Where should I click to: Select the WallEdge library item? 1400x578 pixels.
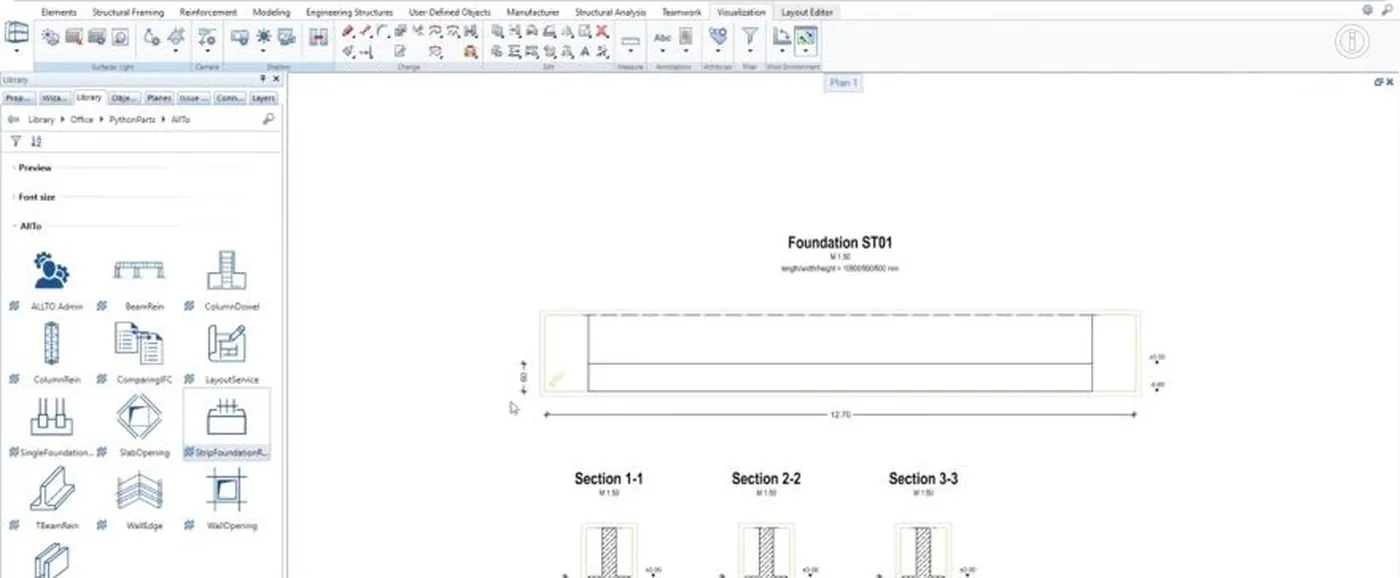(139, 498)
